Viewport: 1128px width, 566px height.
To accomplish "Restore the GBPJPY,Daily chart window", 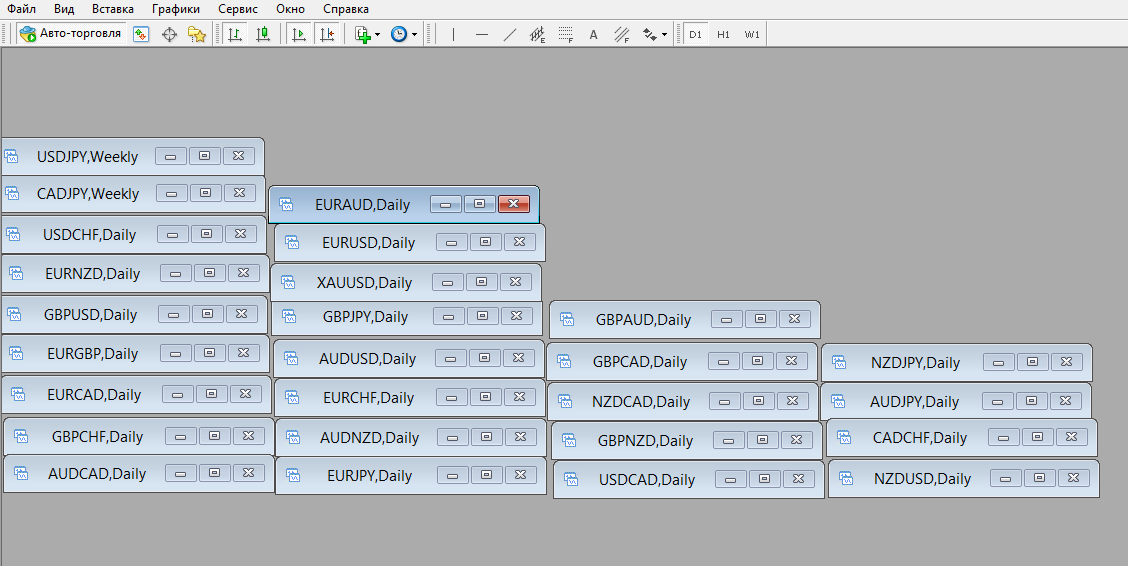I will coord(483,316).
